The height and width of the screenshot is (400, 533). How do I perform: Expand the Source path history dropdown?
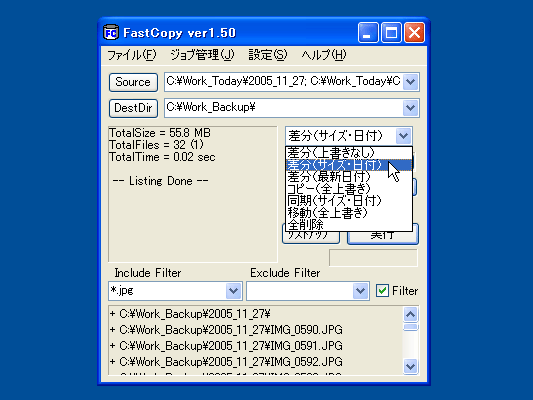(x=411, y=82)
